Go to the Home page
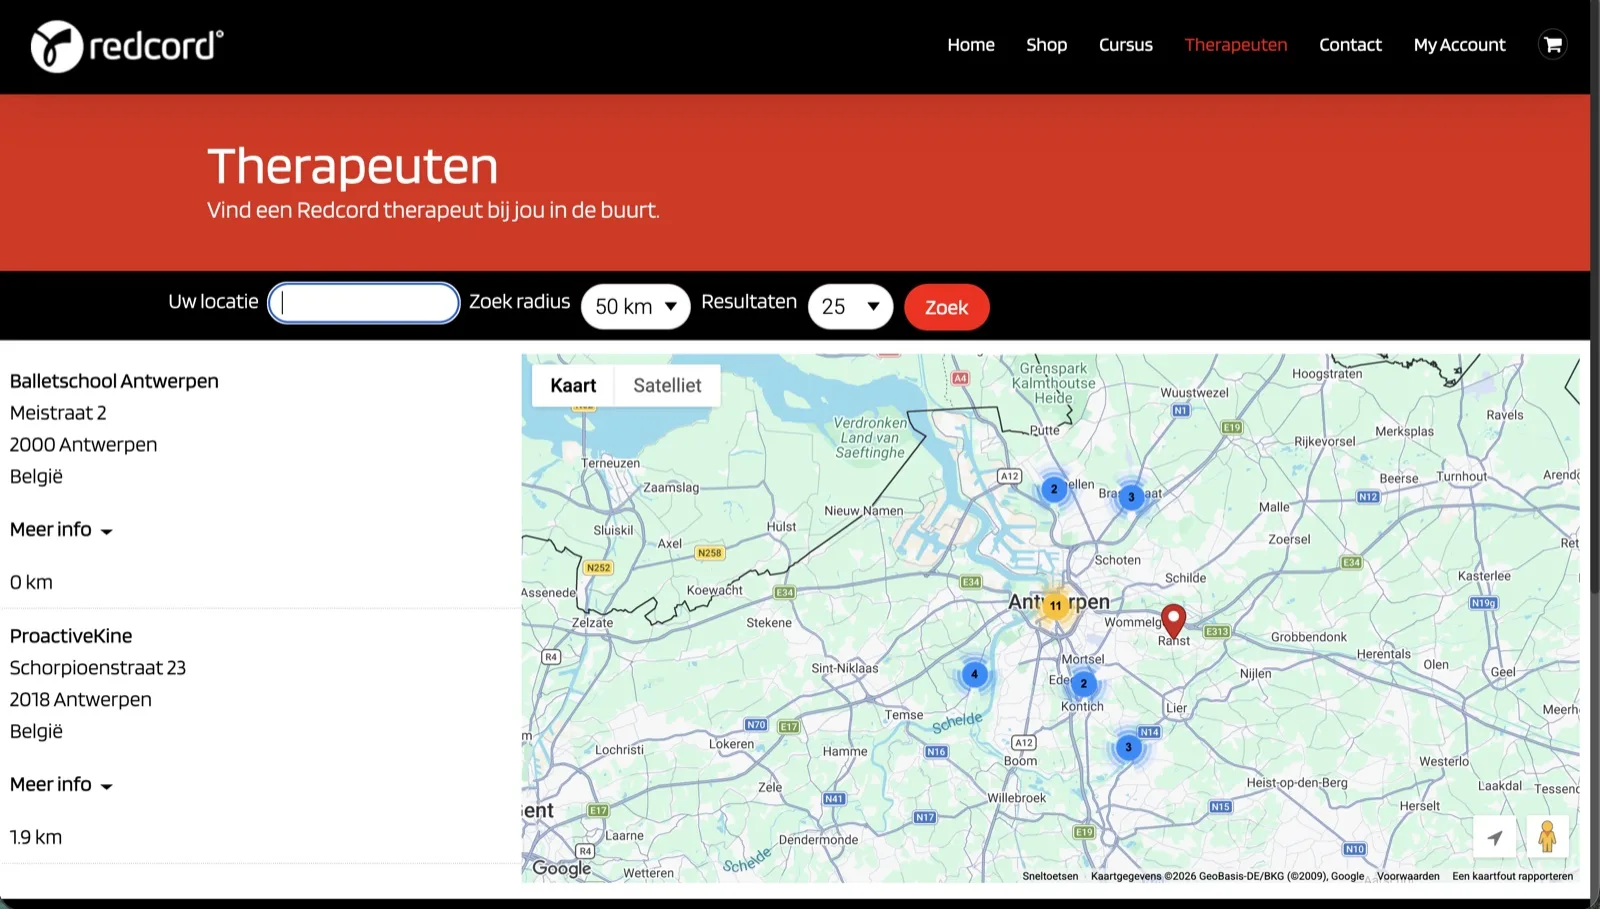Screen dimensions: 1600x909 point(971,45)
